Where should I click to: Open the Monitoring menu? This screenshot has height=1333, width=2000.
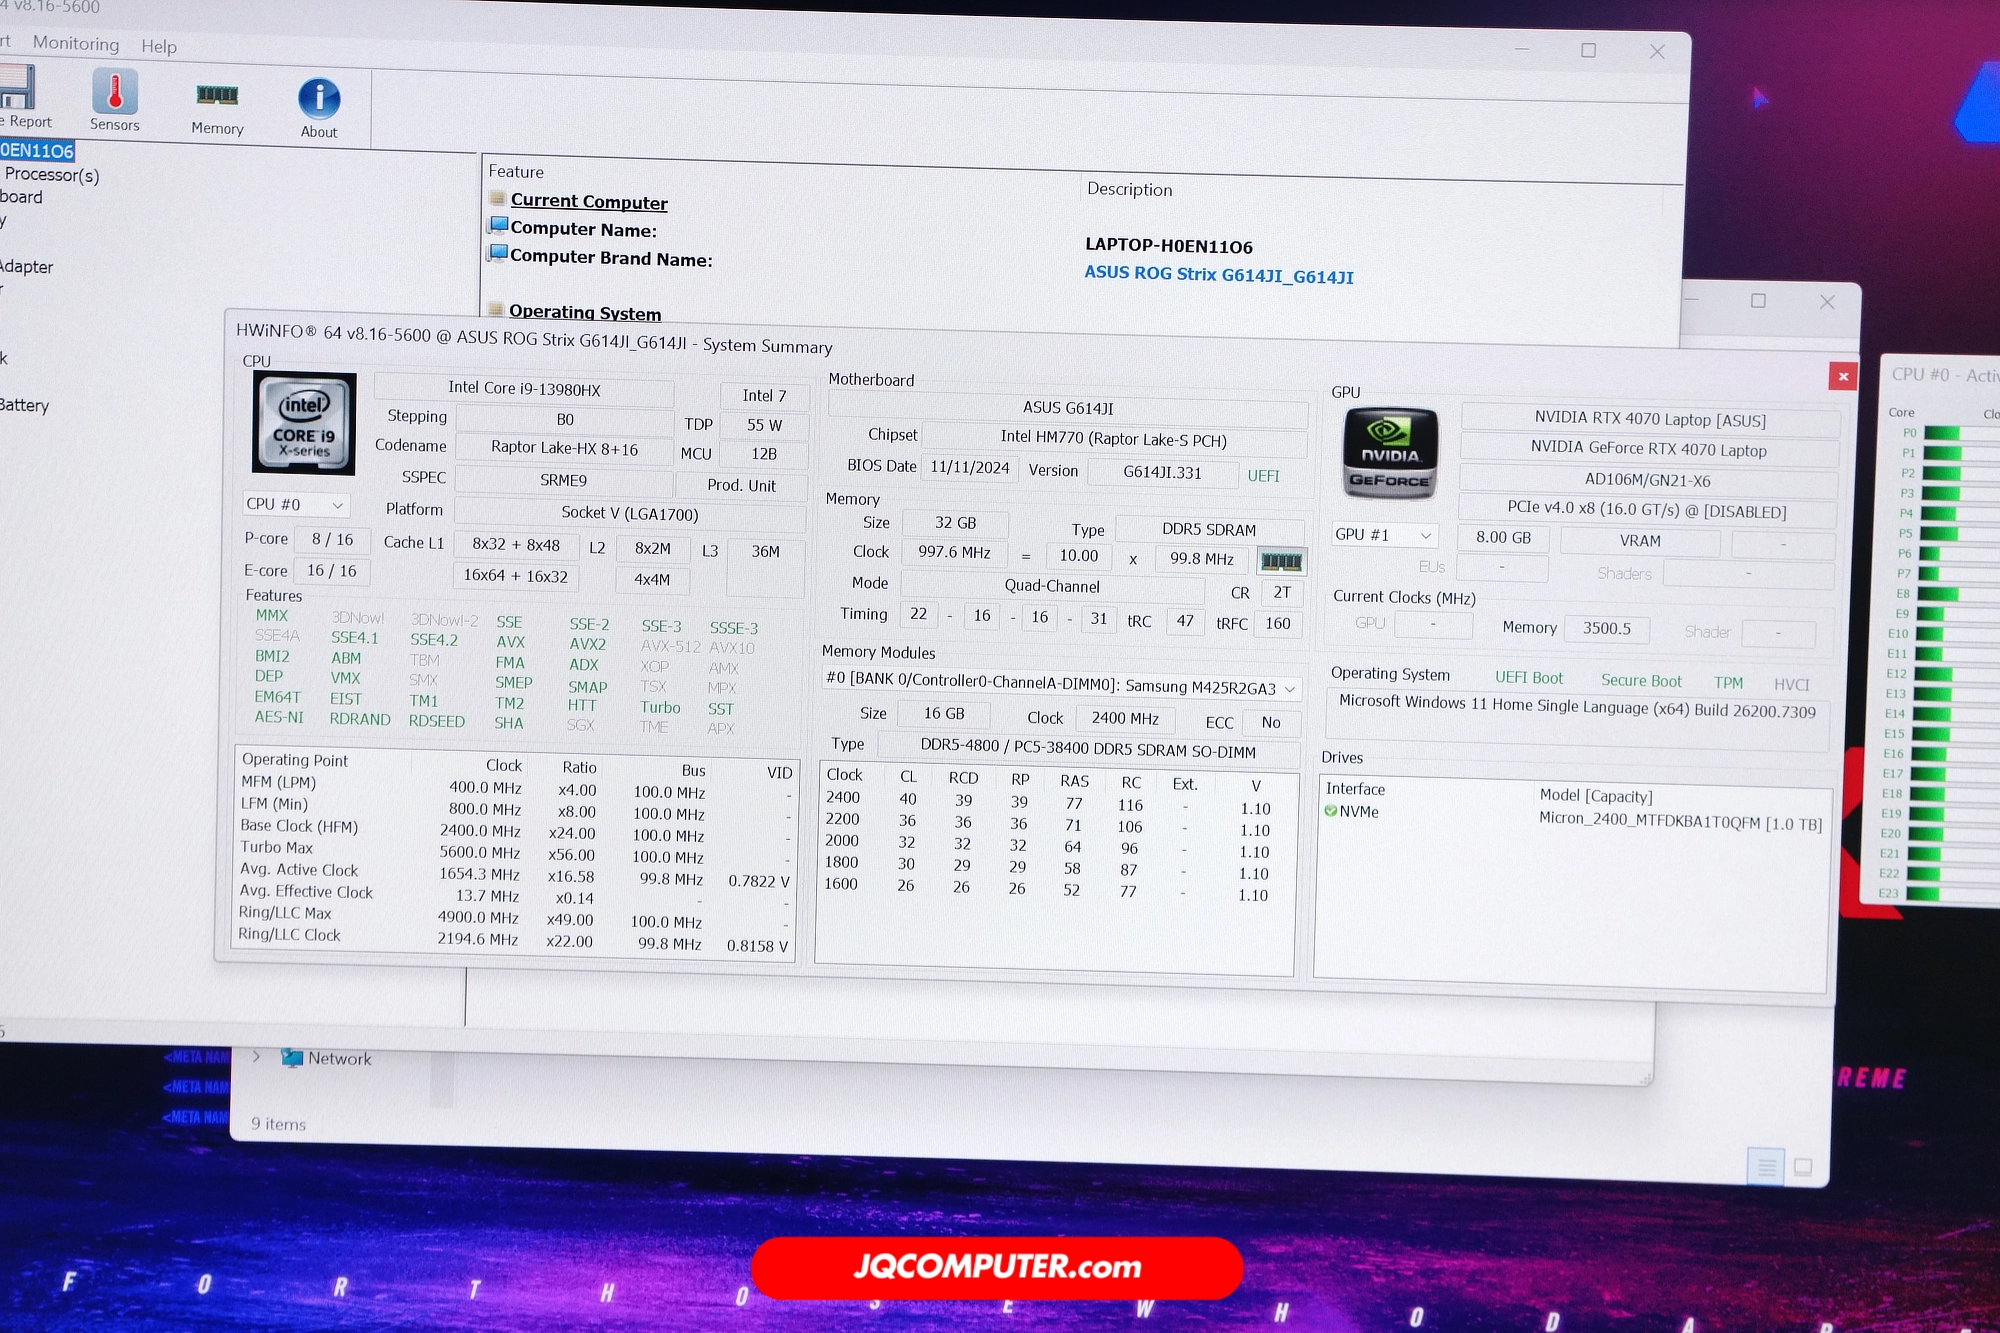point(76,43)
